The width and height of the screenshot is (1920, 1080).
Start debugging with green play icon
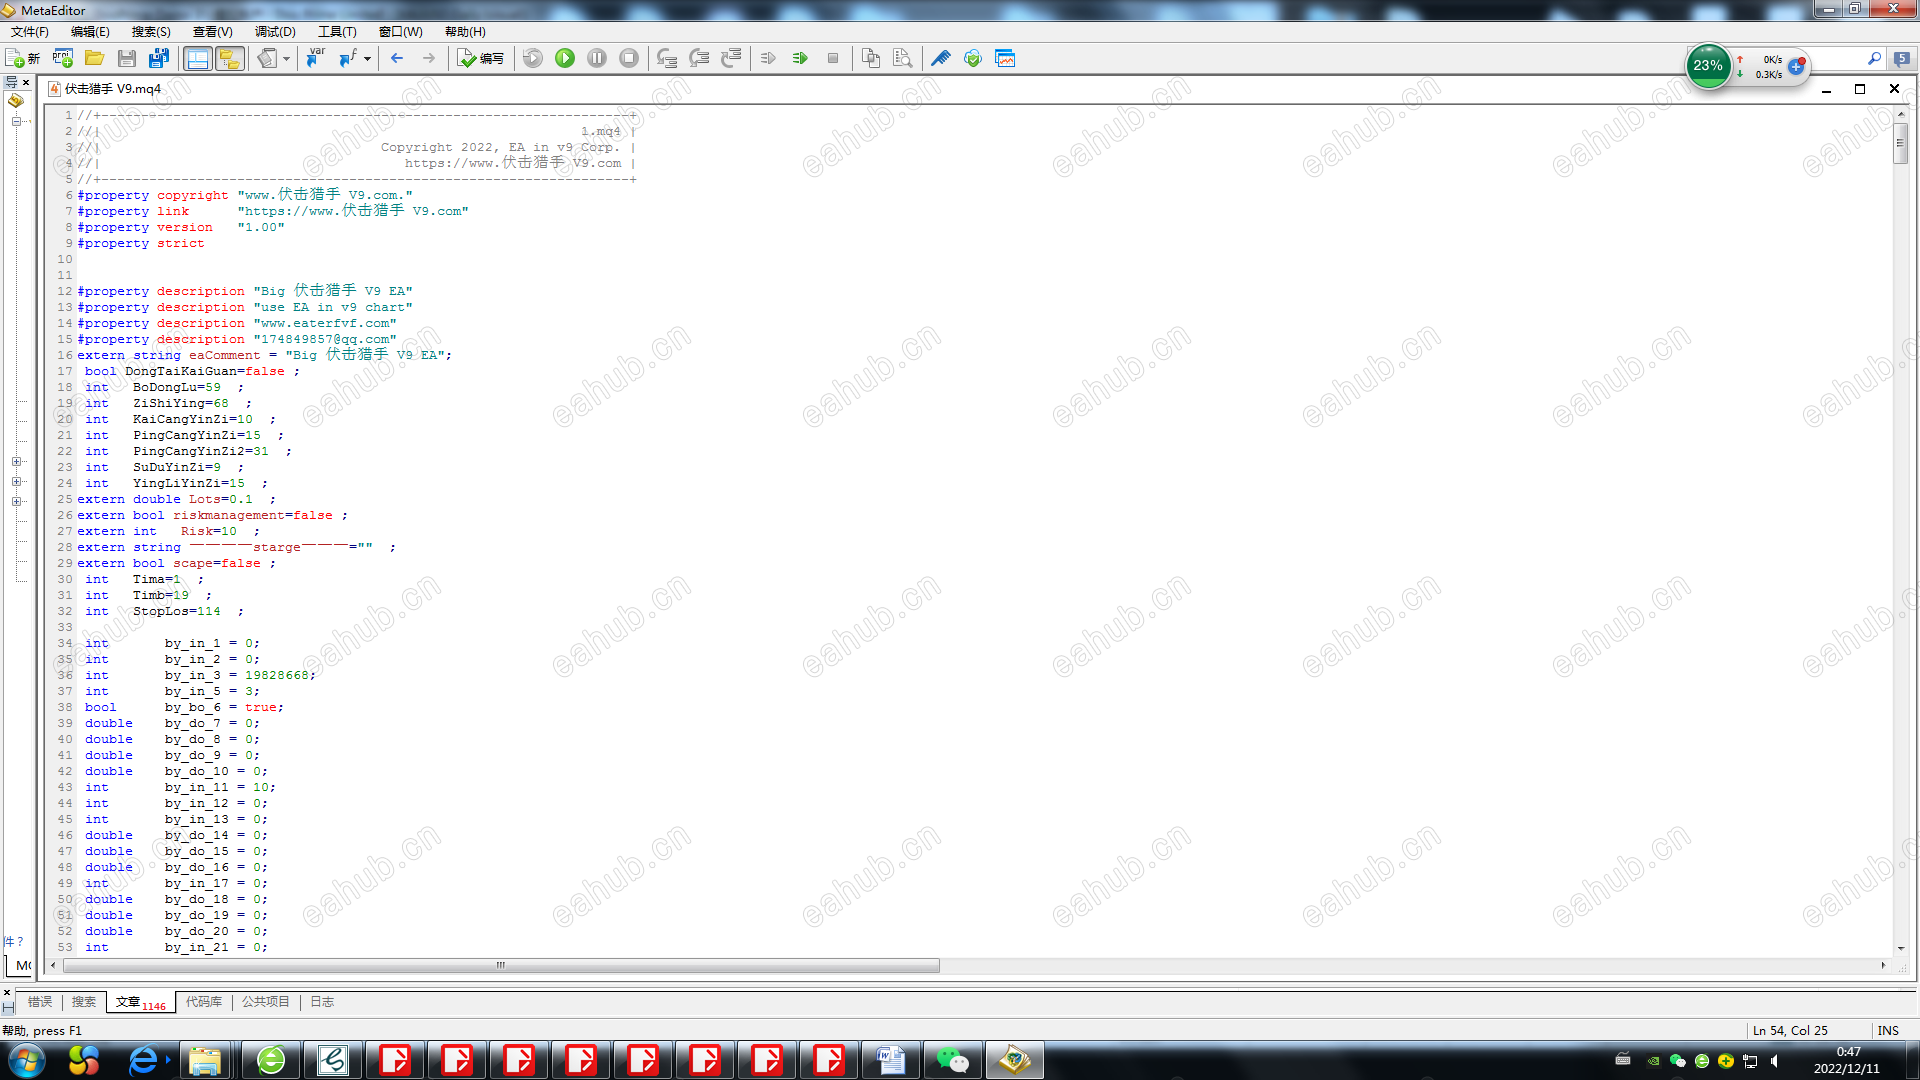(565, 58)
